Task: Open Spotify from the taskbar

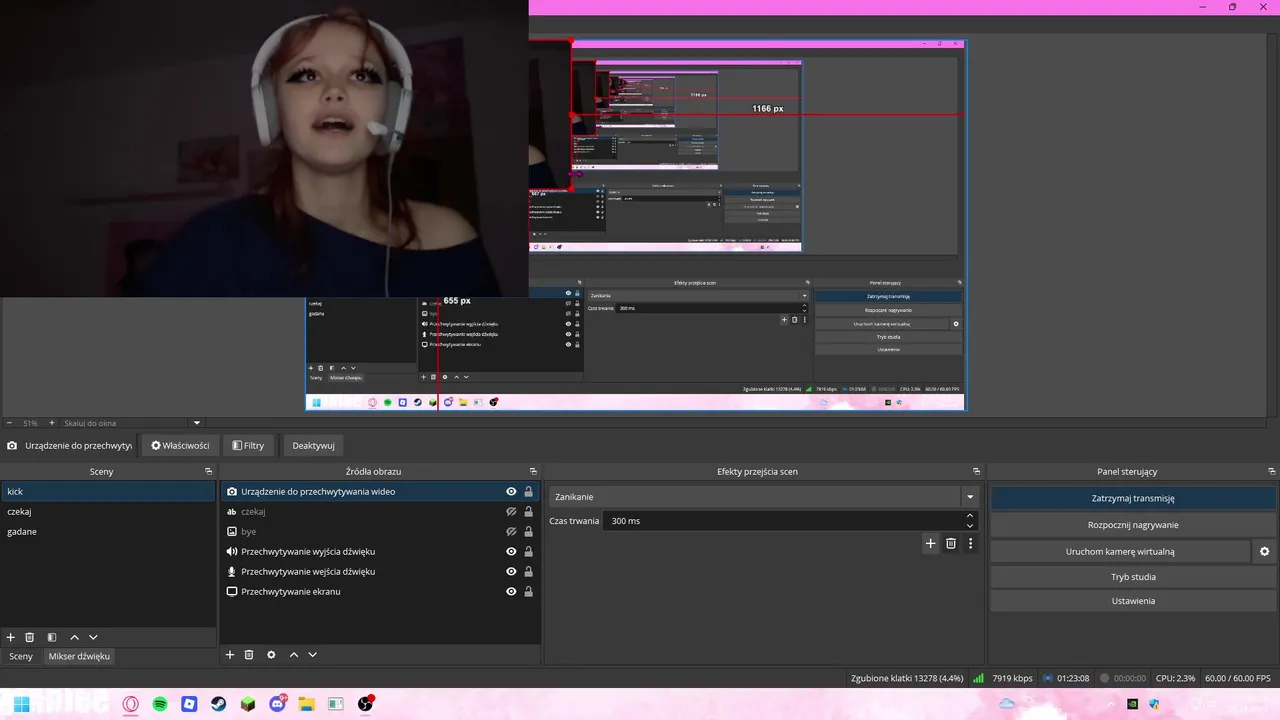Action: [x=160, y=704]
